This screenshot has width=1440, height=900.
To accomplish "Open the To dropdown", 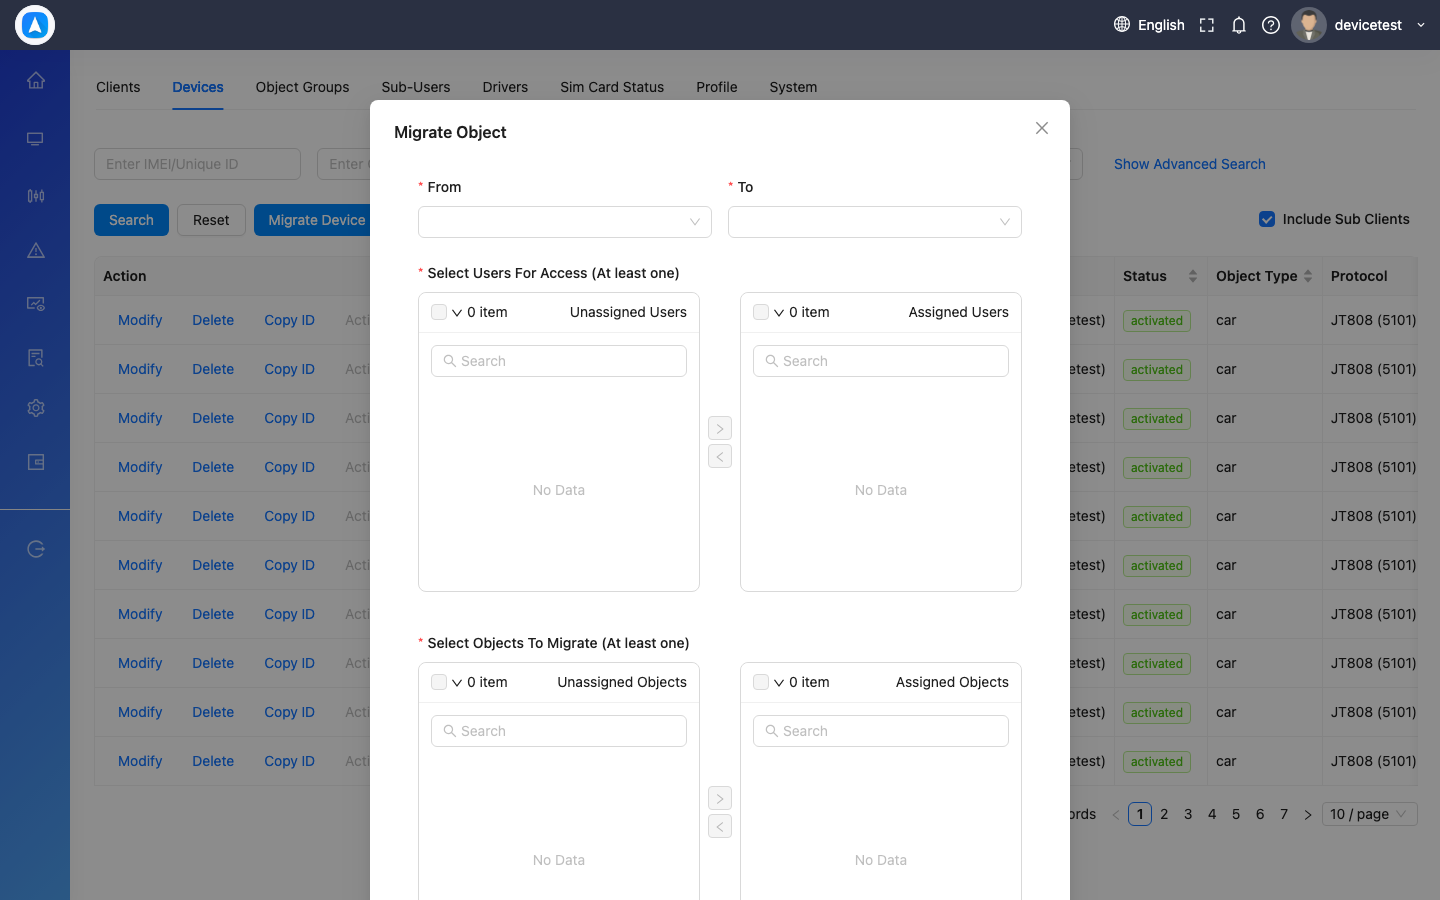I will pyautogui.click(x=875, y=222).
